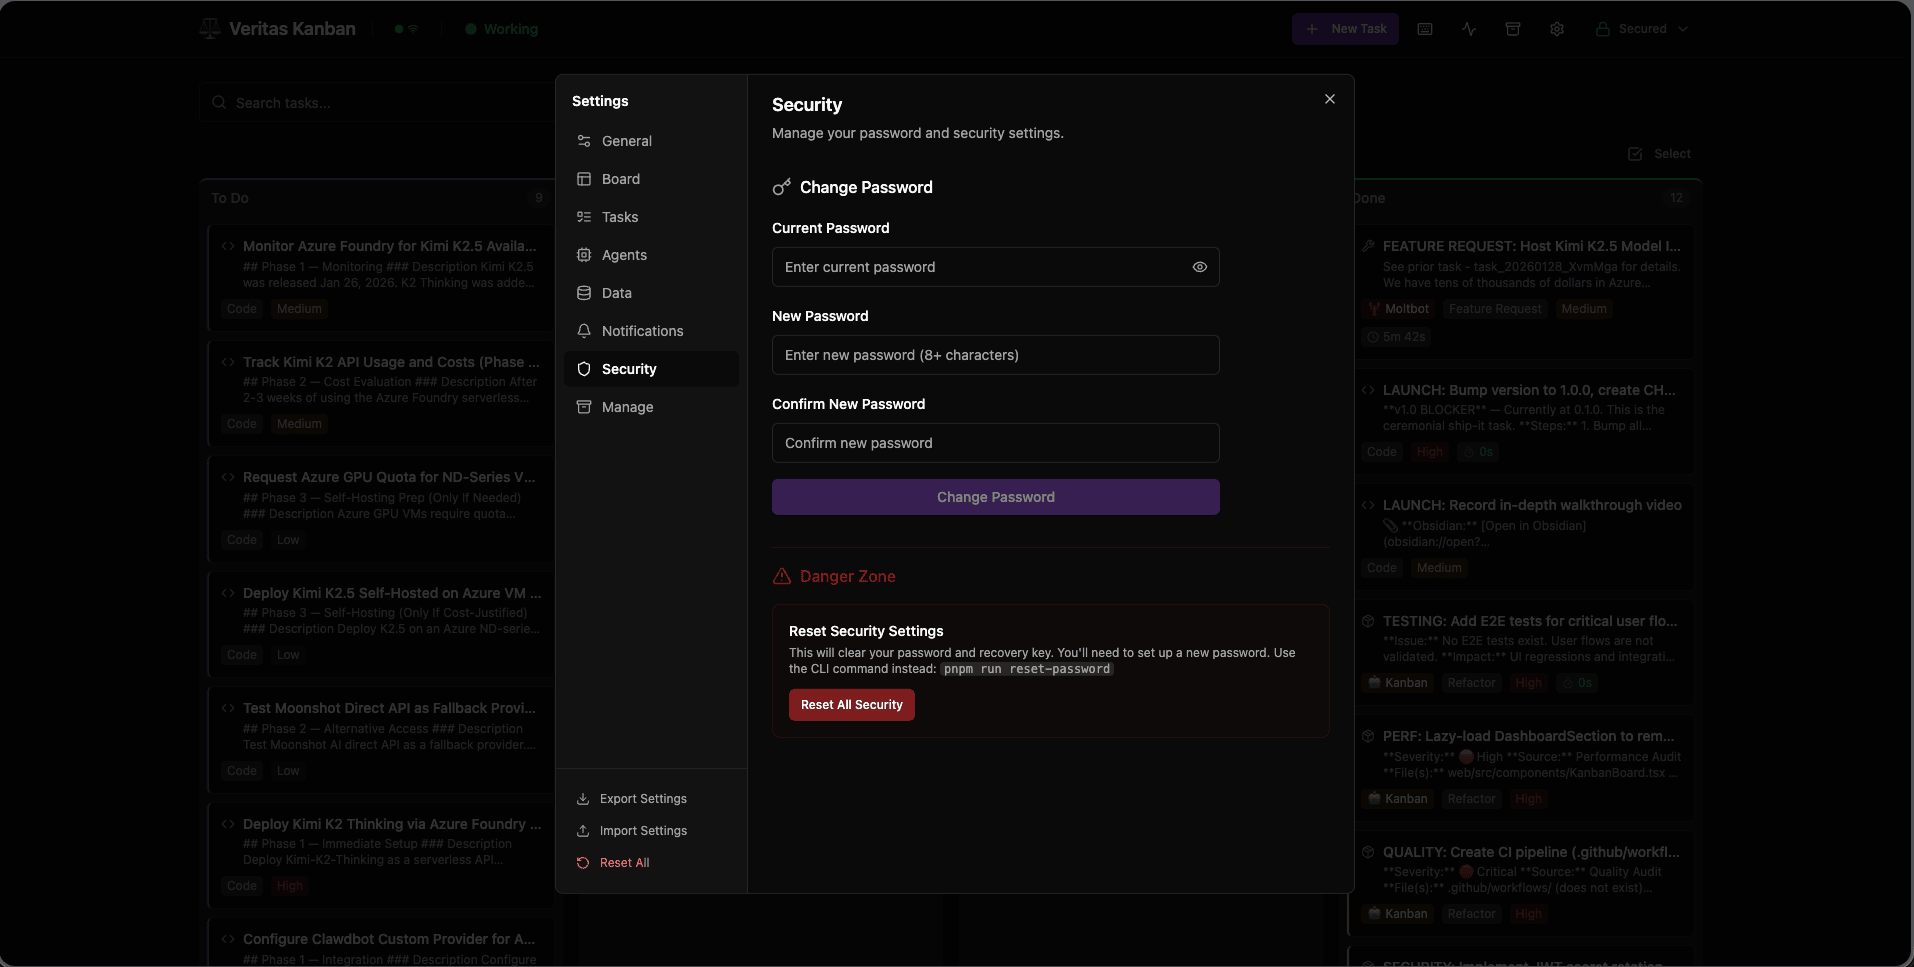1914x967 pixels.
Task: Go to Agents settings section
Action: [x=624, y=255]
